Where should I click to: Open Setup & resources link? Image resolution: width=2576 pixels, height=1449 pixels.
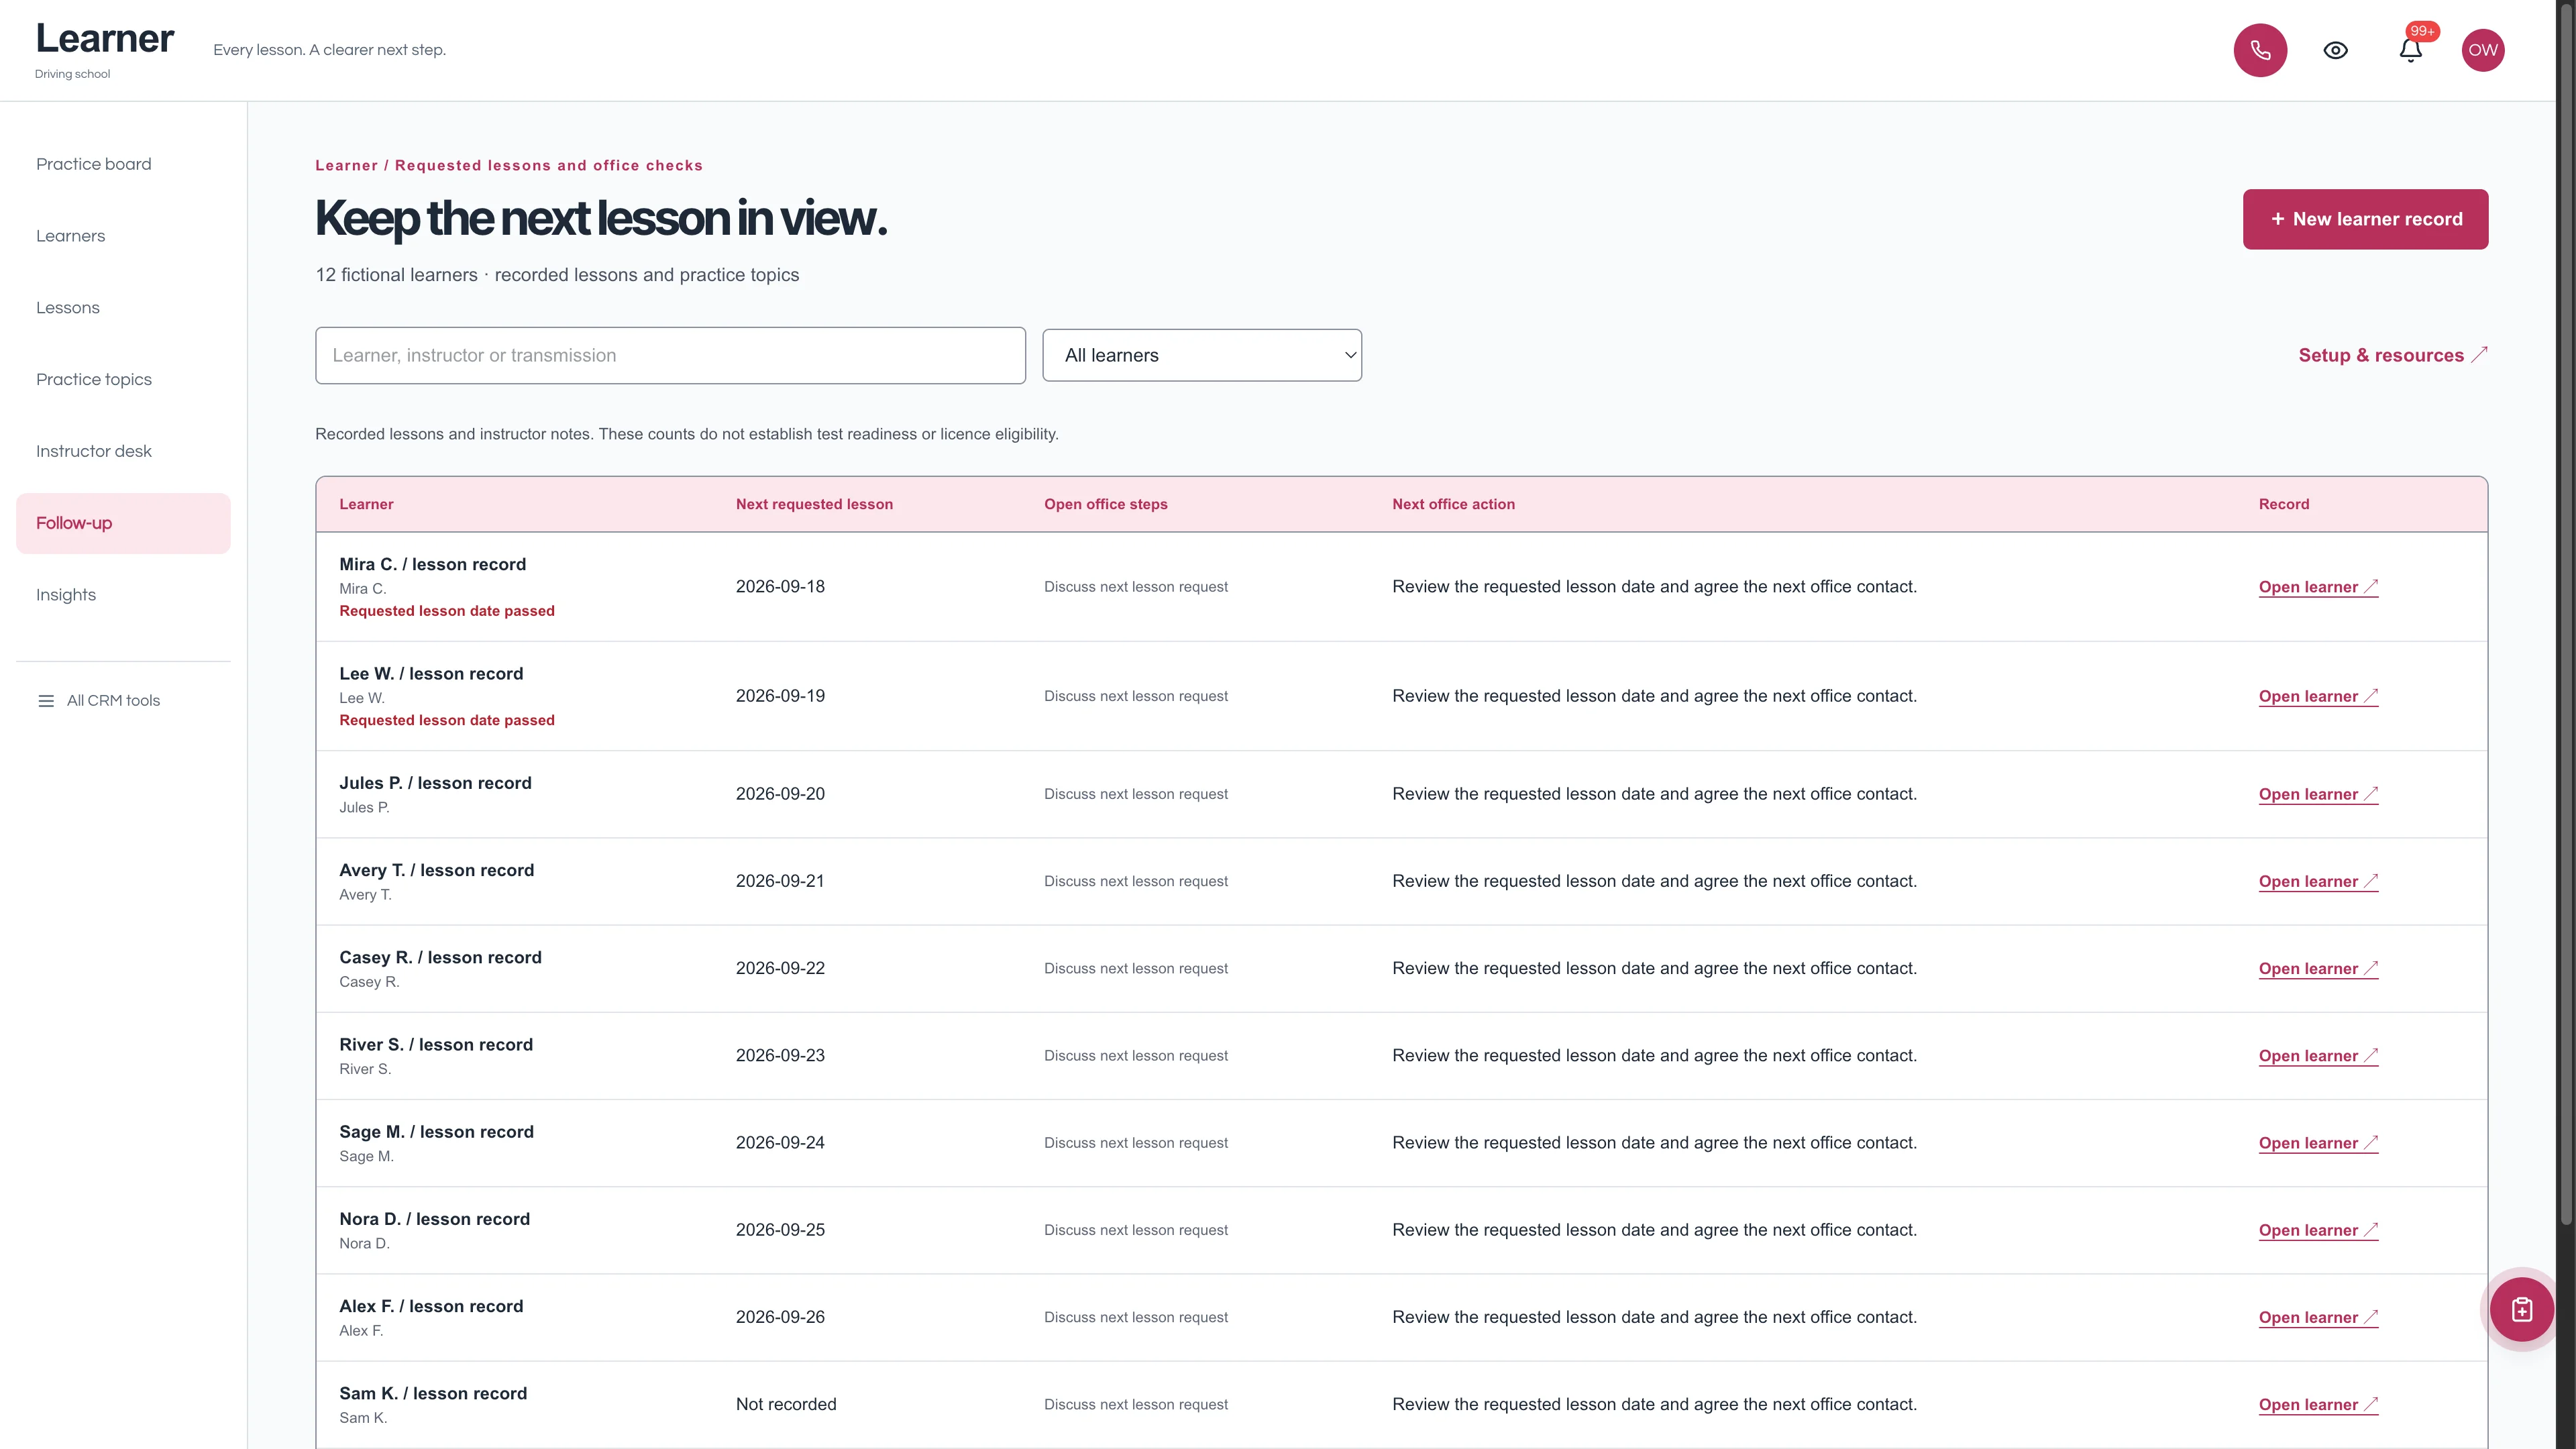2392,355
